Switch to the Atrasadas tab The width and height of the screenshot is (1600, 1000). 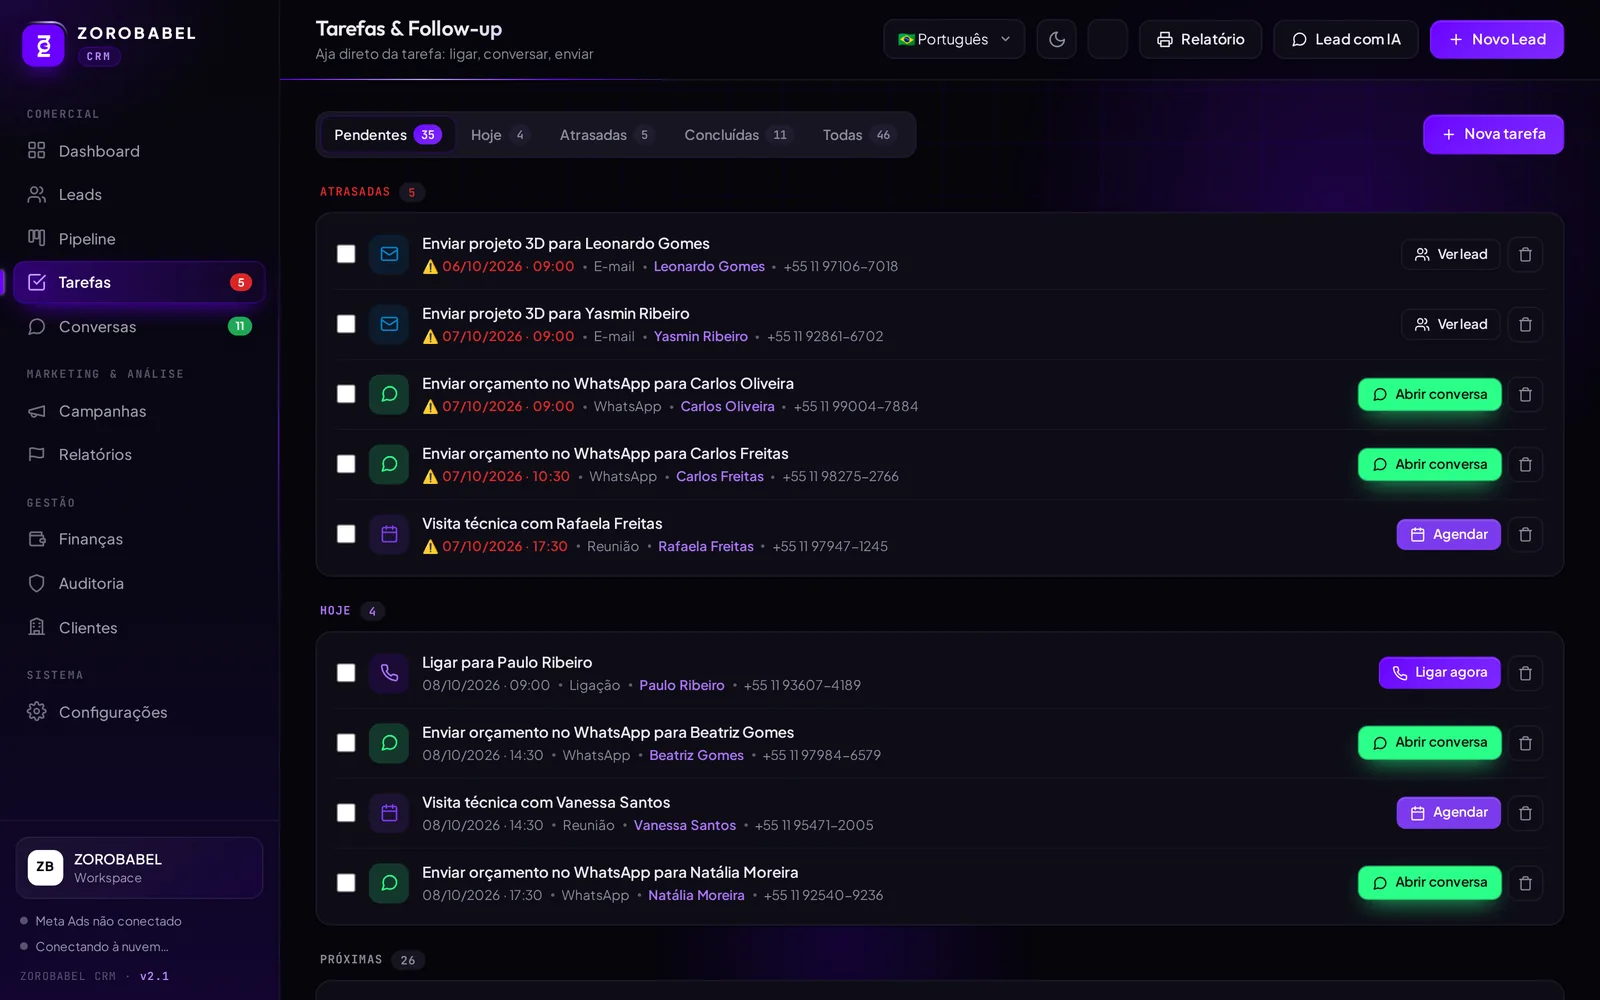pyautogui.click(x=605, y=135)
